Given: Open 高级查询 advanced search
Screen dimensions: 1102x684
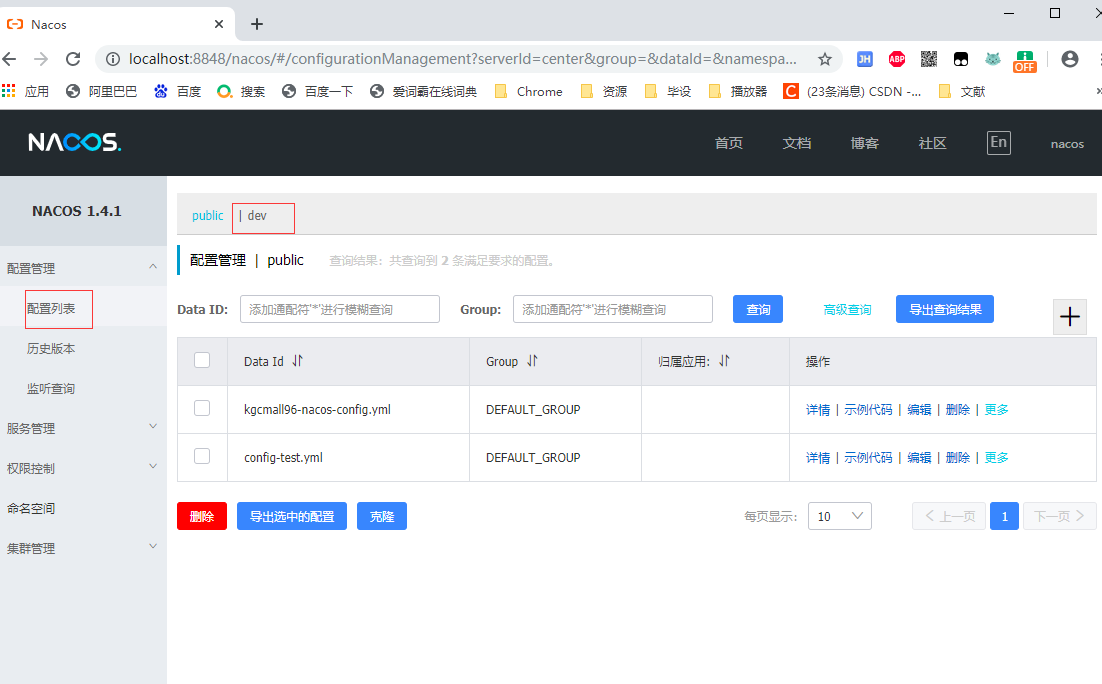Looking at the screenshot, I should (x=847, y=310).
